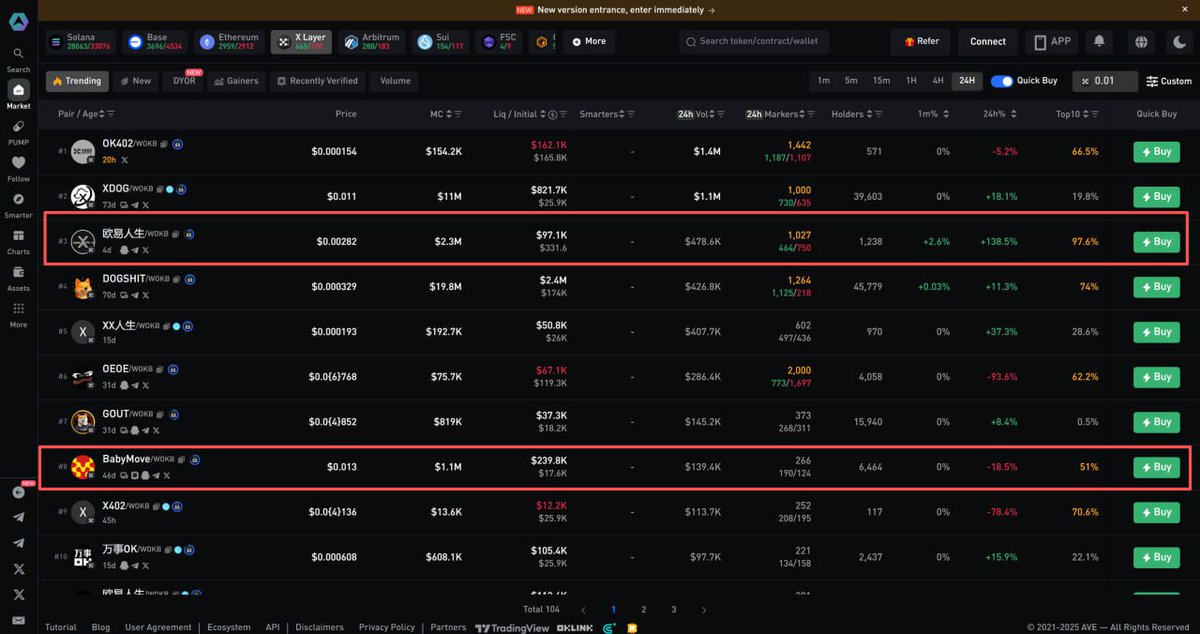Buy the XDOG token
This screenshot has height=634, width=1200.
point(1156,197)
